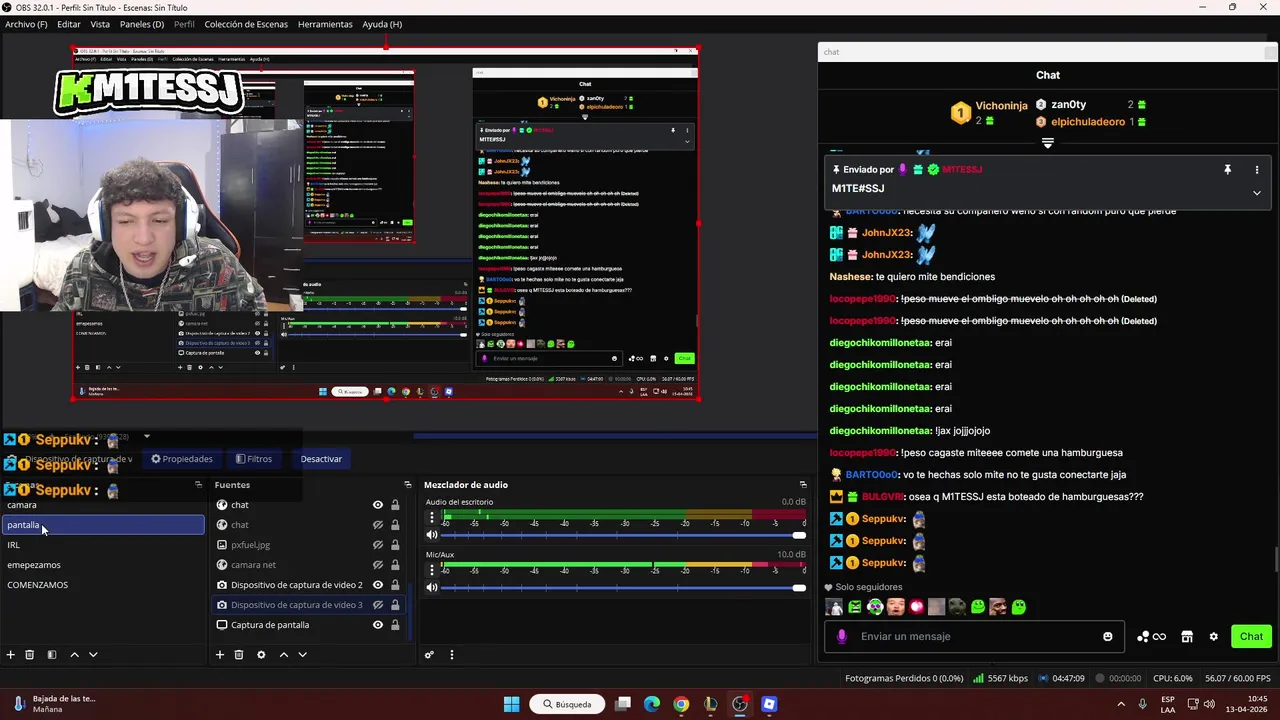Screen dimensions: 1280x720
Task: Unlock the Captura de pantalla source
Action: [395, 625]
